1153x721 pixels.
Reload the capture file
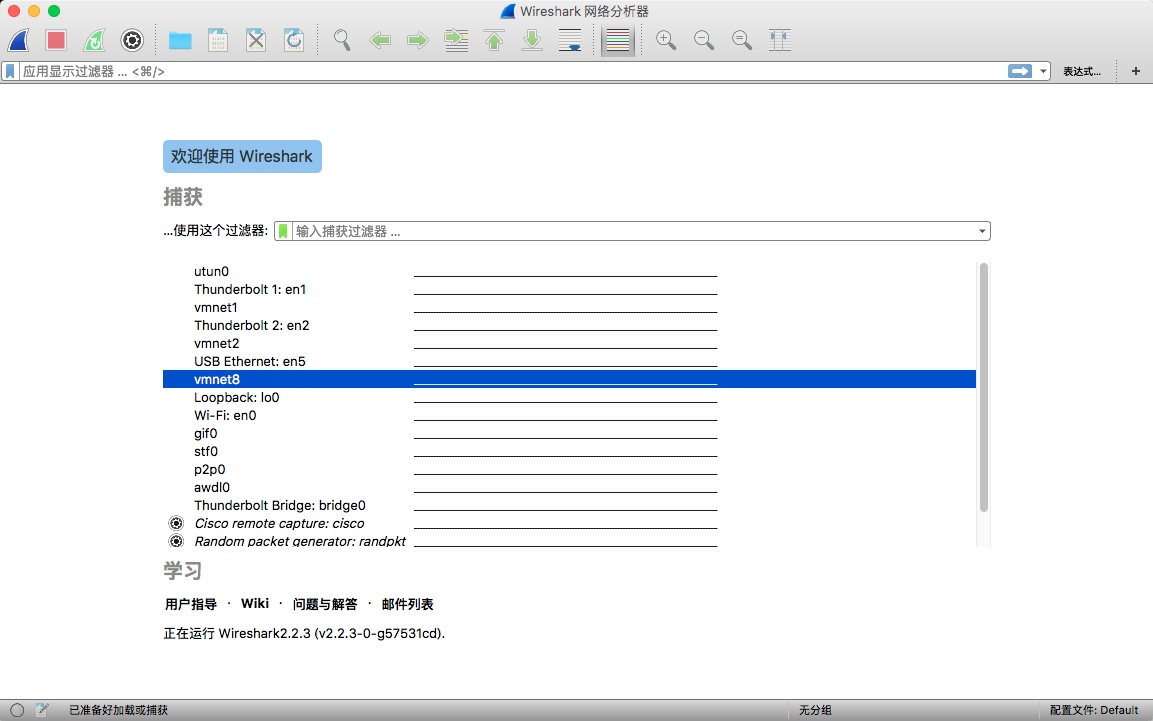[x=294, y=40]
